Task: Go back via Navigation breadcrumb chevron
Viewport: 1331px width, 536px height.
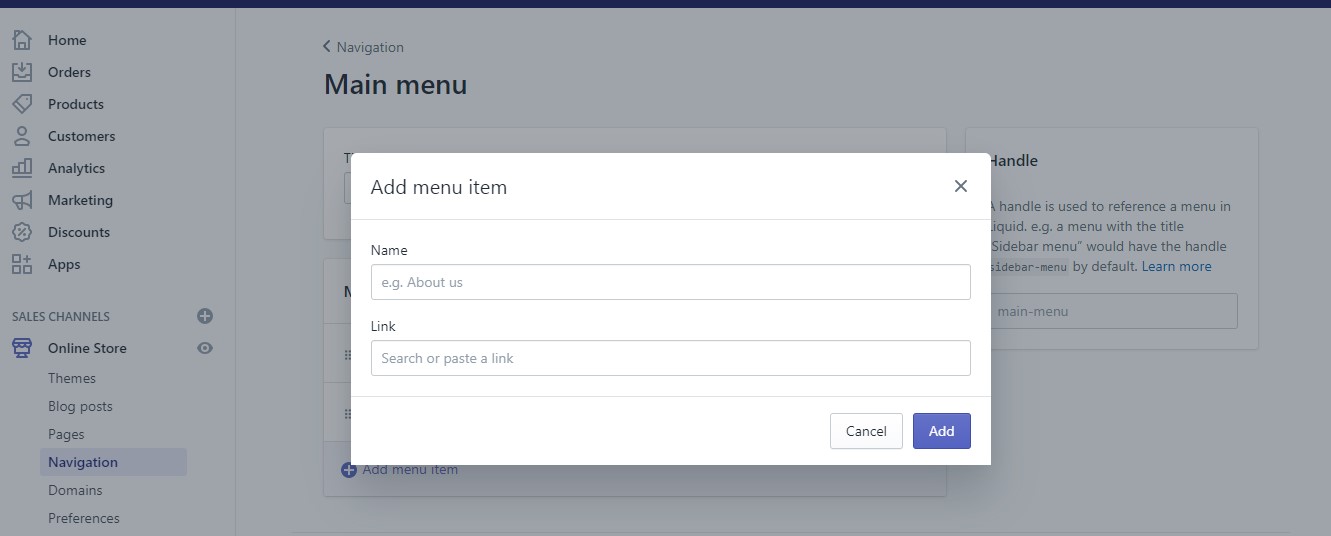Action: (327, 47)
